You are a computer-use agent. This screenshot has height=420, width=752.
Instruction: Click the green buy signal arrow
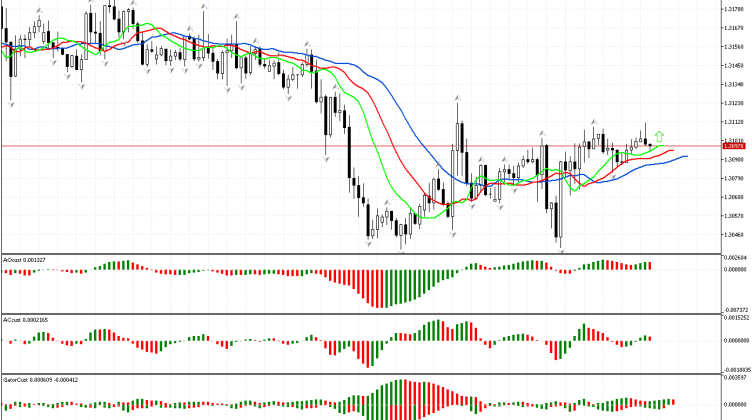[x=660, y=135]
